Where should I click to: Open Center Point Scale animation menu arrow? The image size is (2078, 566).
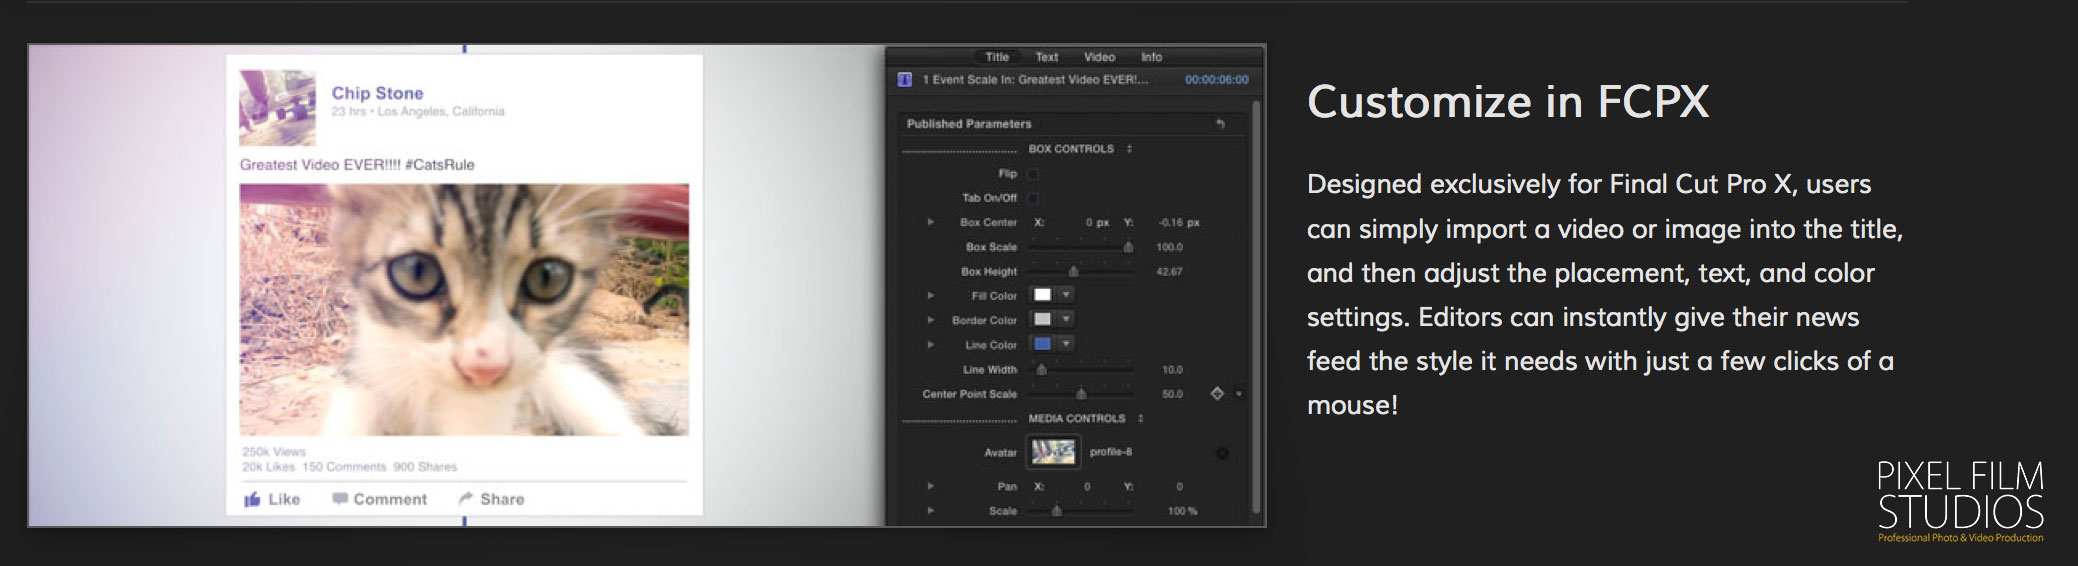(x=1239, y=394)
